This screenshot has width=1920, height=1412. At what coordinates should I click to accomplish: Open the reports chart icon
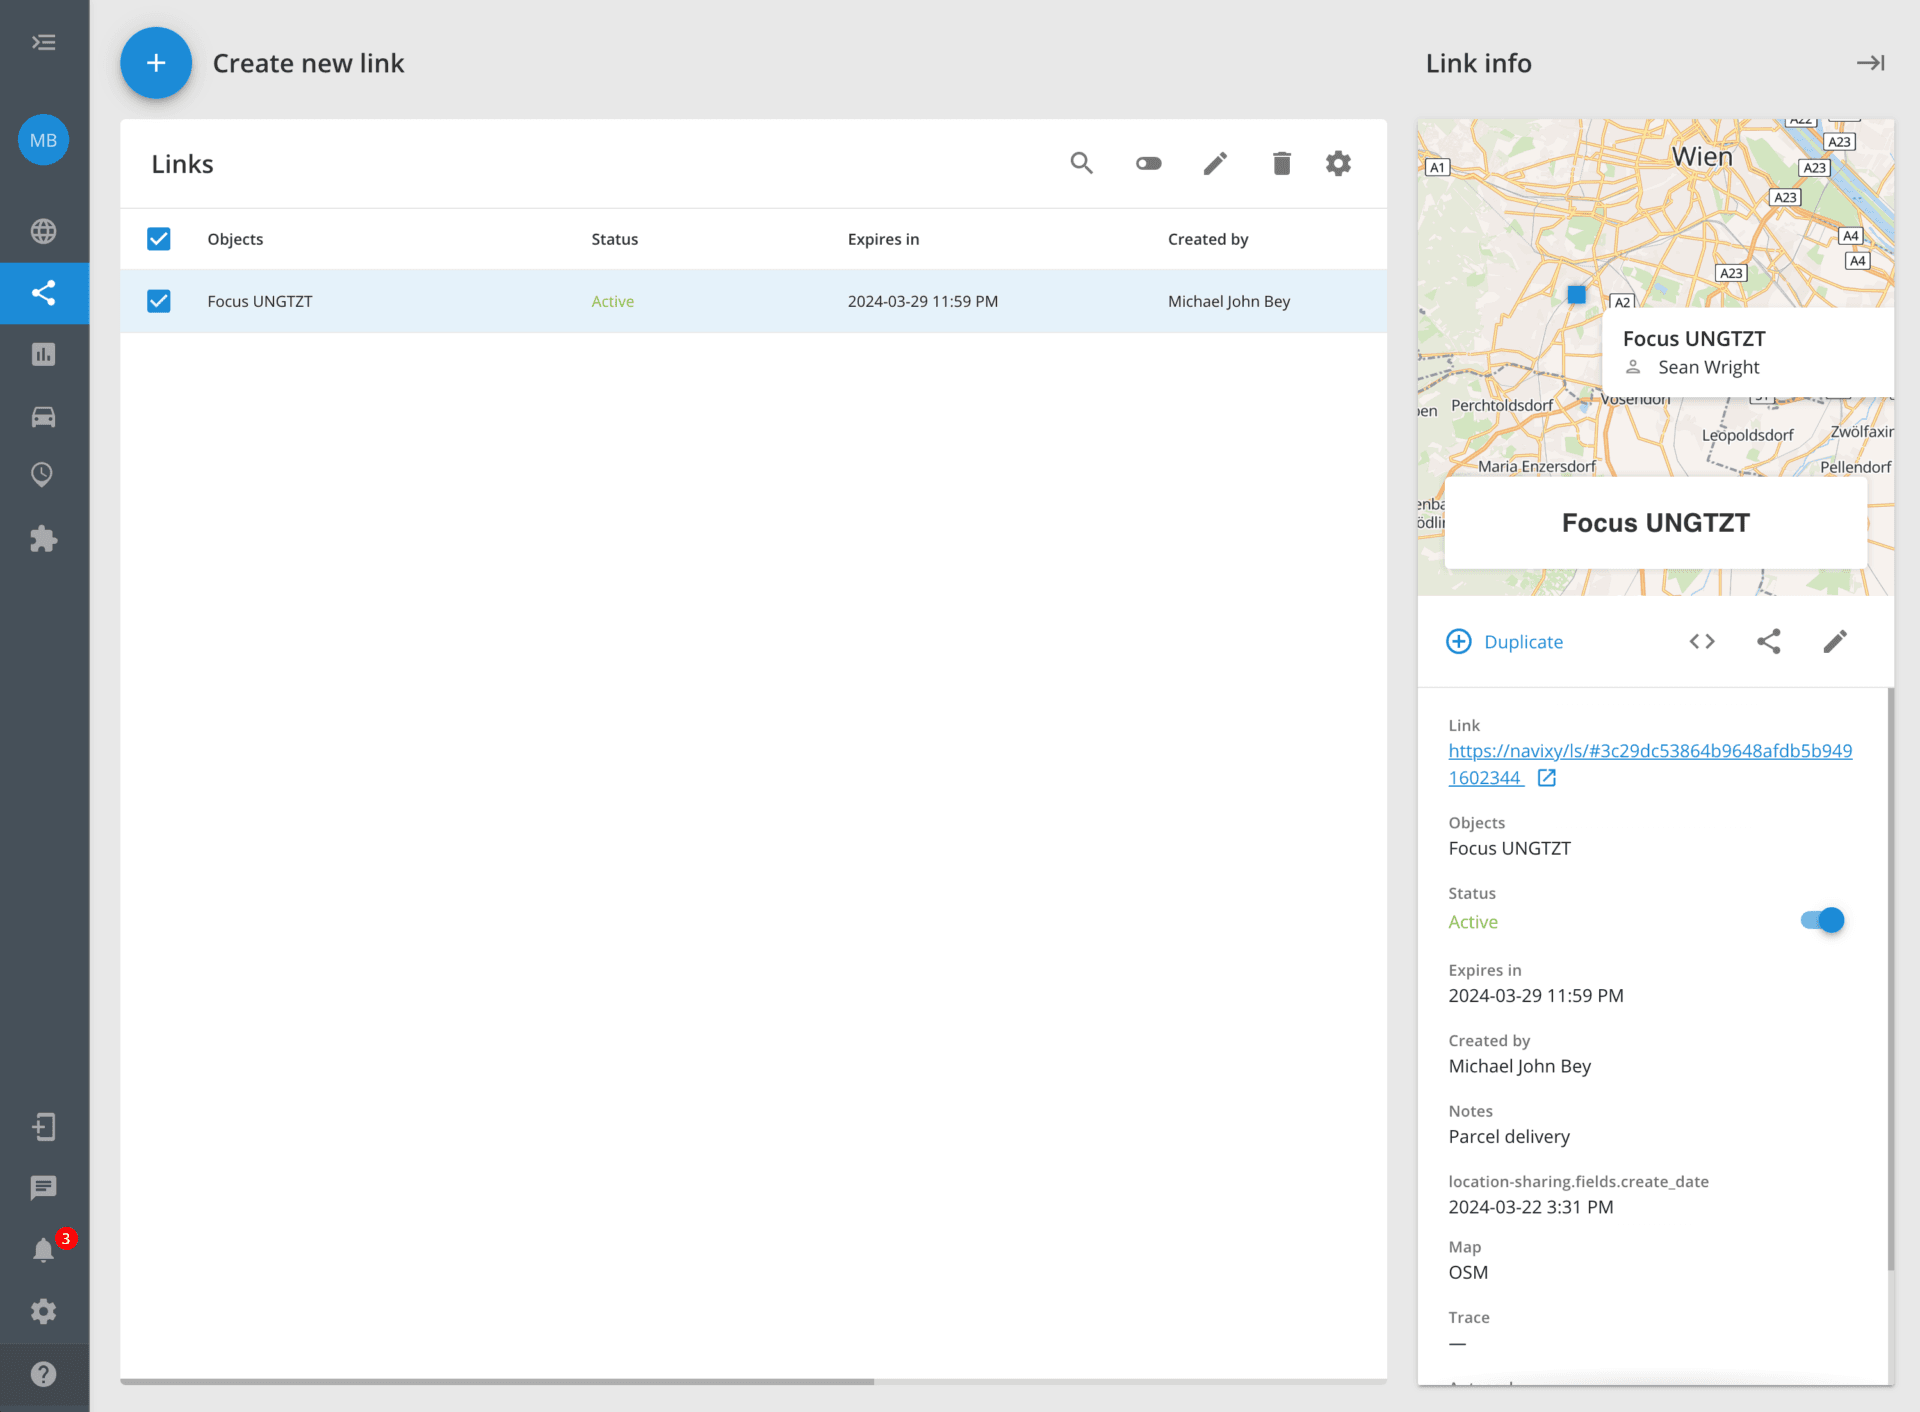coord(43,354)
